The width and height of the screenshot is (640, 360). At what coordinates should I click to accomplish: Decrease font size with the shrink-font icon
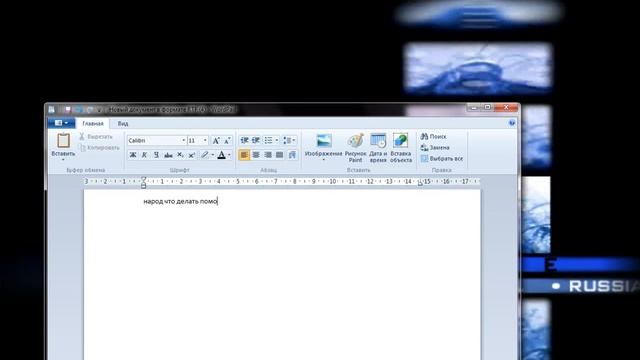tap(228, 140)
